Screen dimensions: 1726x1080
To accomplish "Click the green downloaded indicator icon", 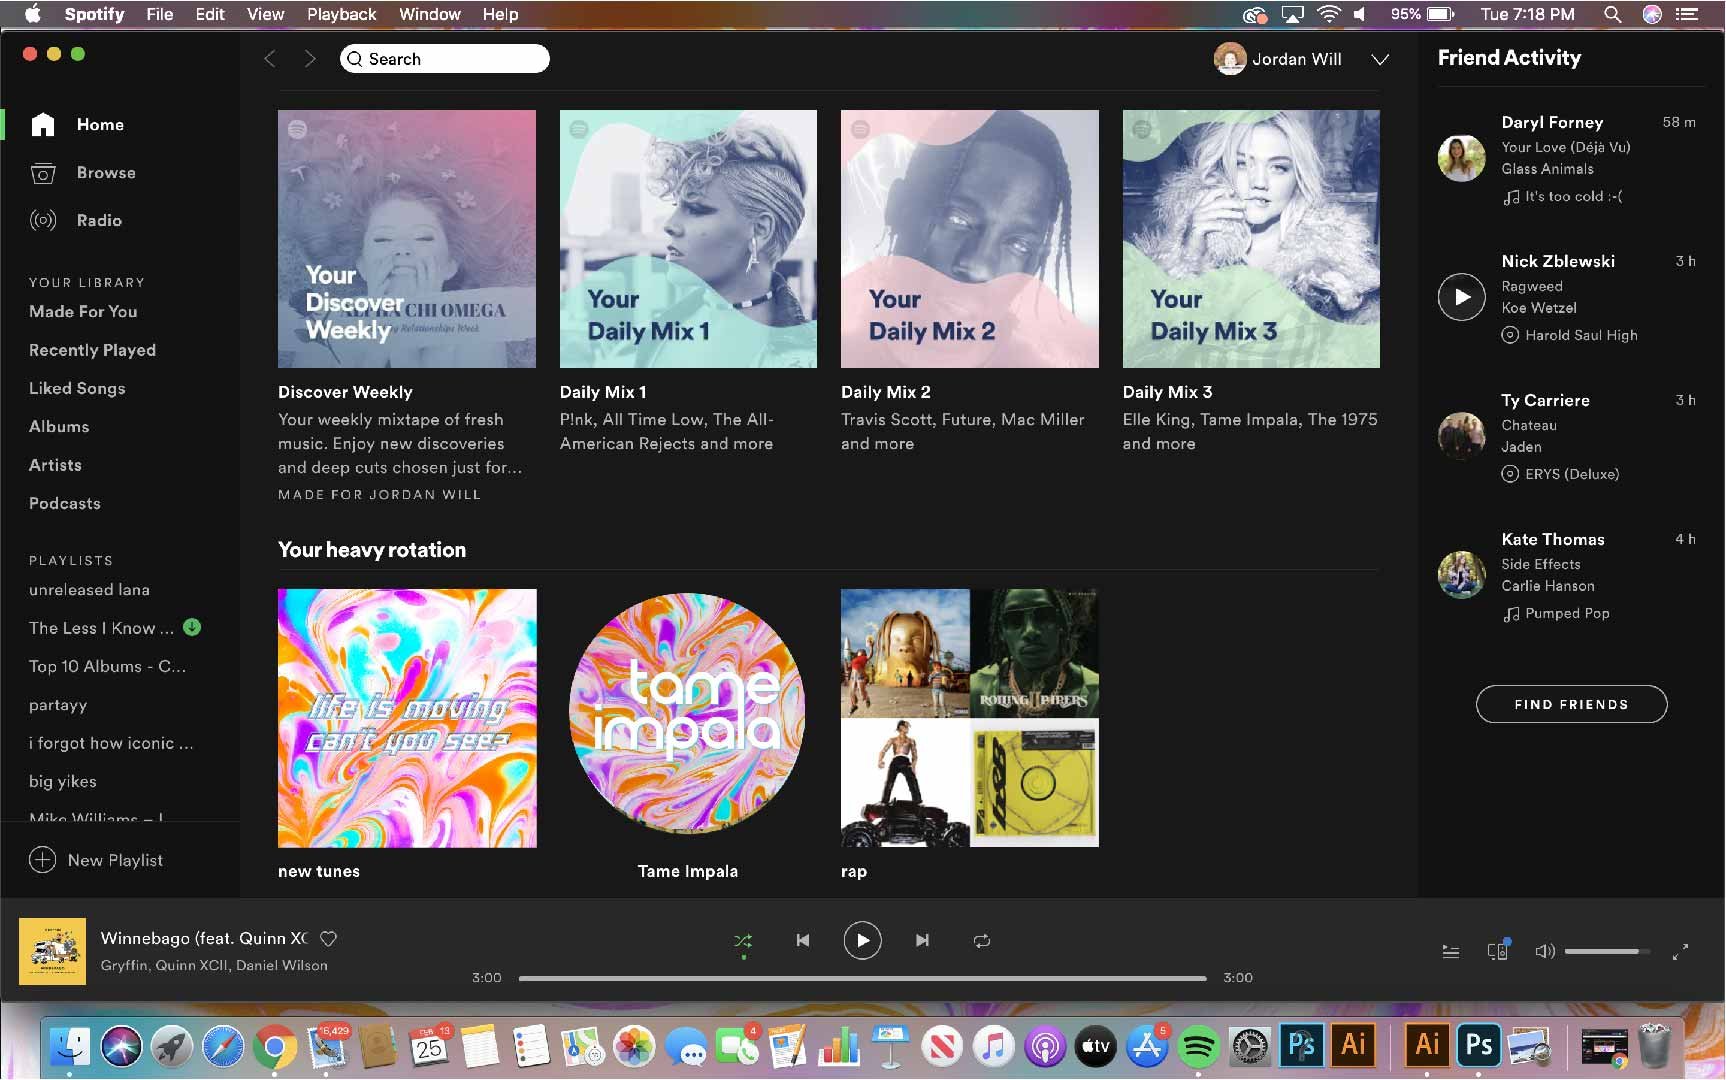I will pos(193,627).
